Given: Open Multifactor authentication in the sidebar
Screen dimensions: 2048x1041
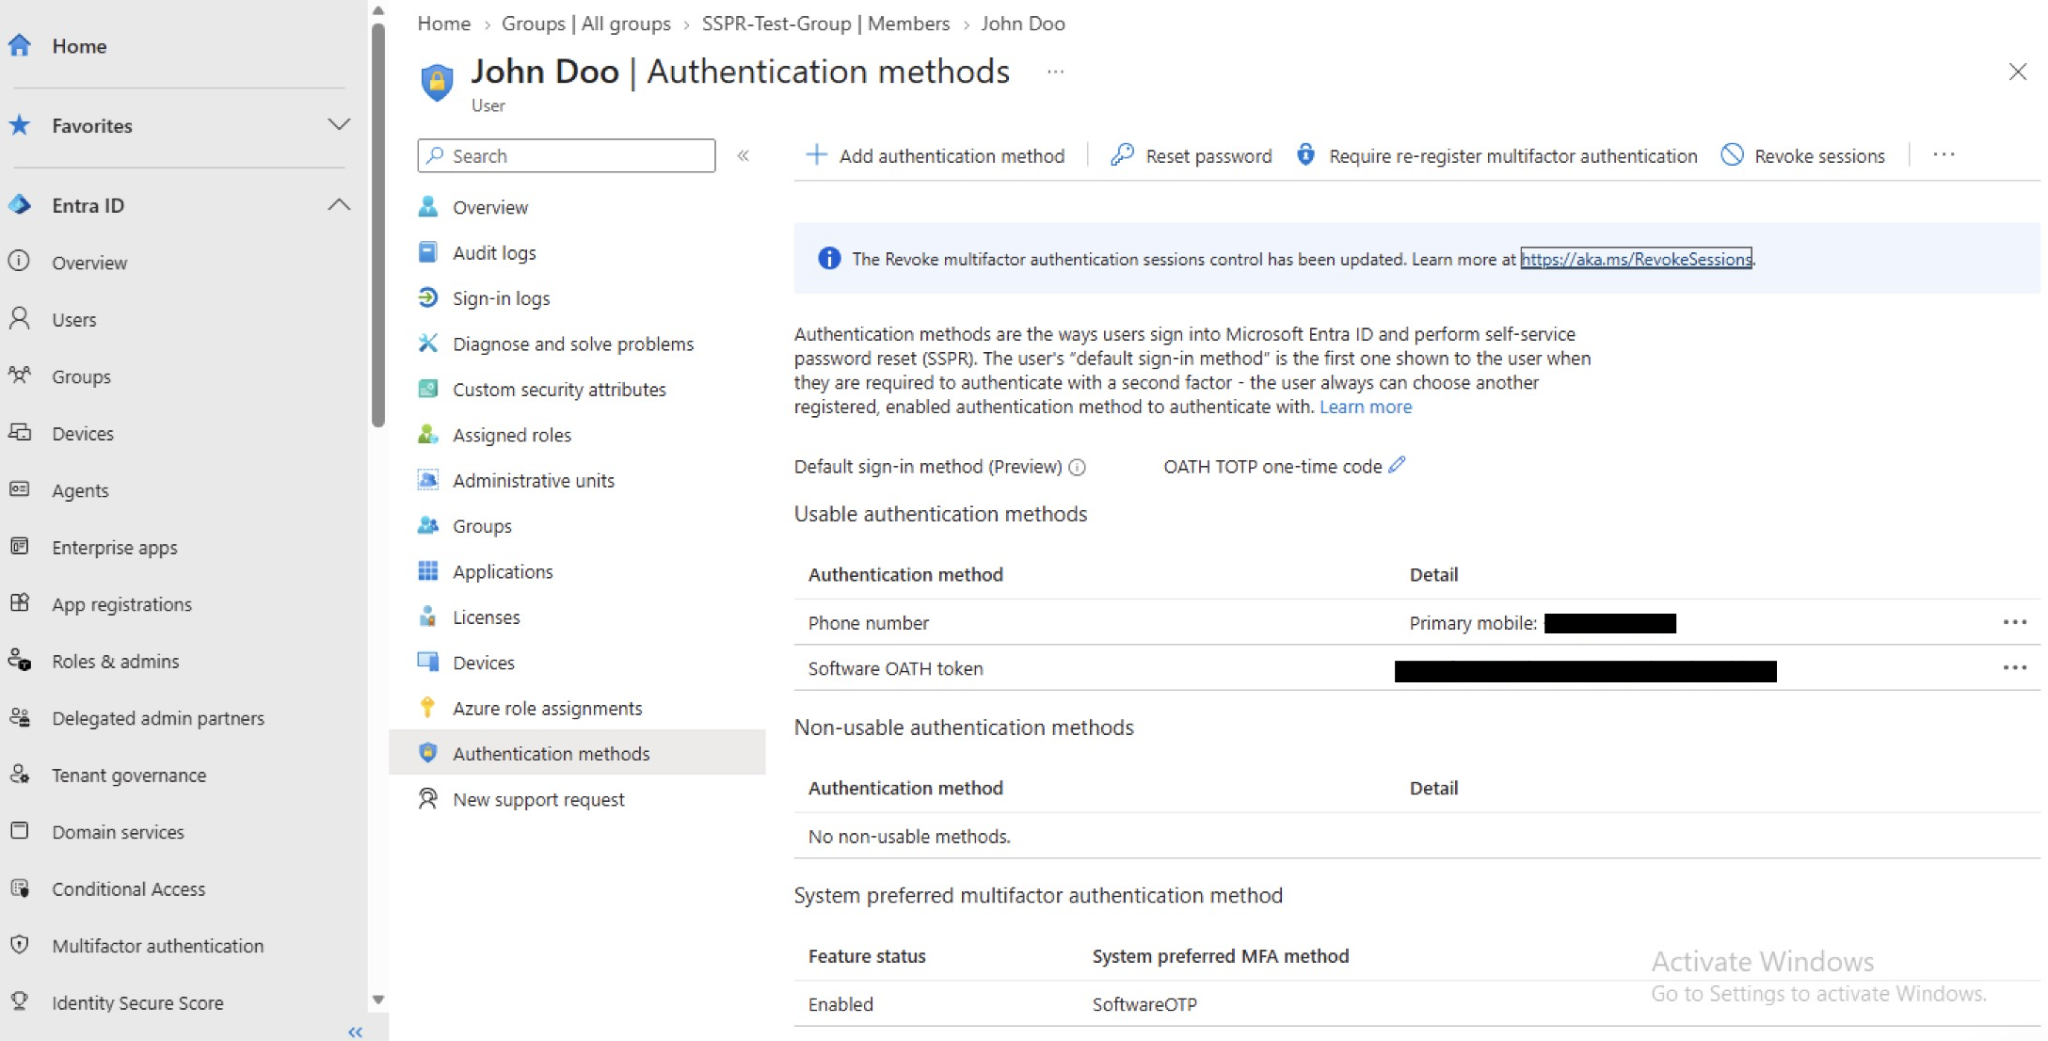Looking at the screenshot, I should 158,947.
